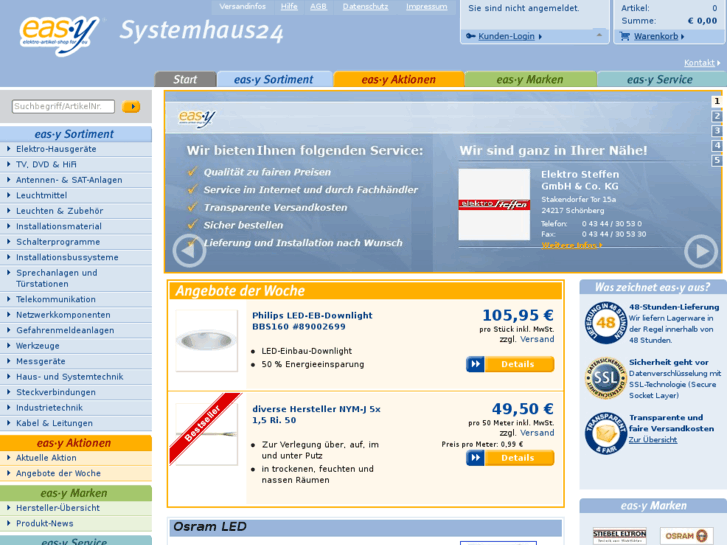Open the Warenkorb link
Image resolution: width=727 pixels, height=545 pixels.
point(656,36)
